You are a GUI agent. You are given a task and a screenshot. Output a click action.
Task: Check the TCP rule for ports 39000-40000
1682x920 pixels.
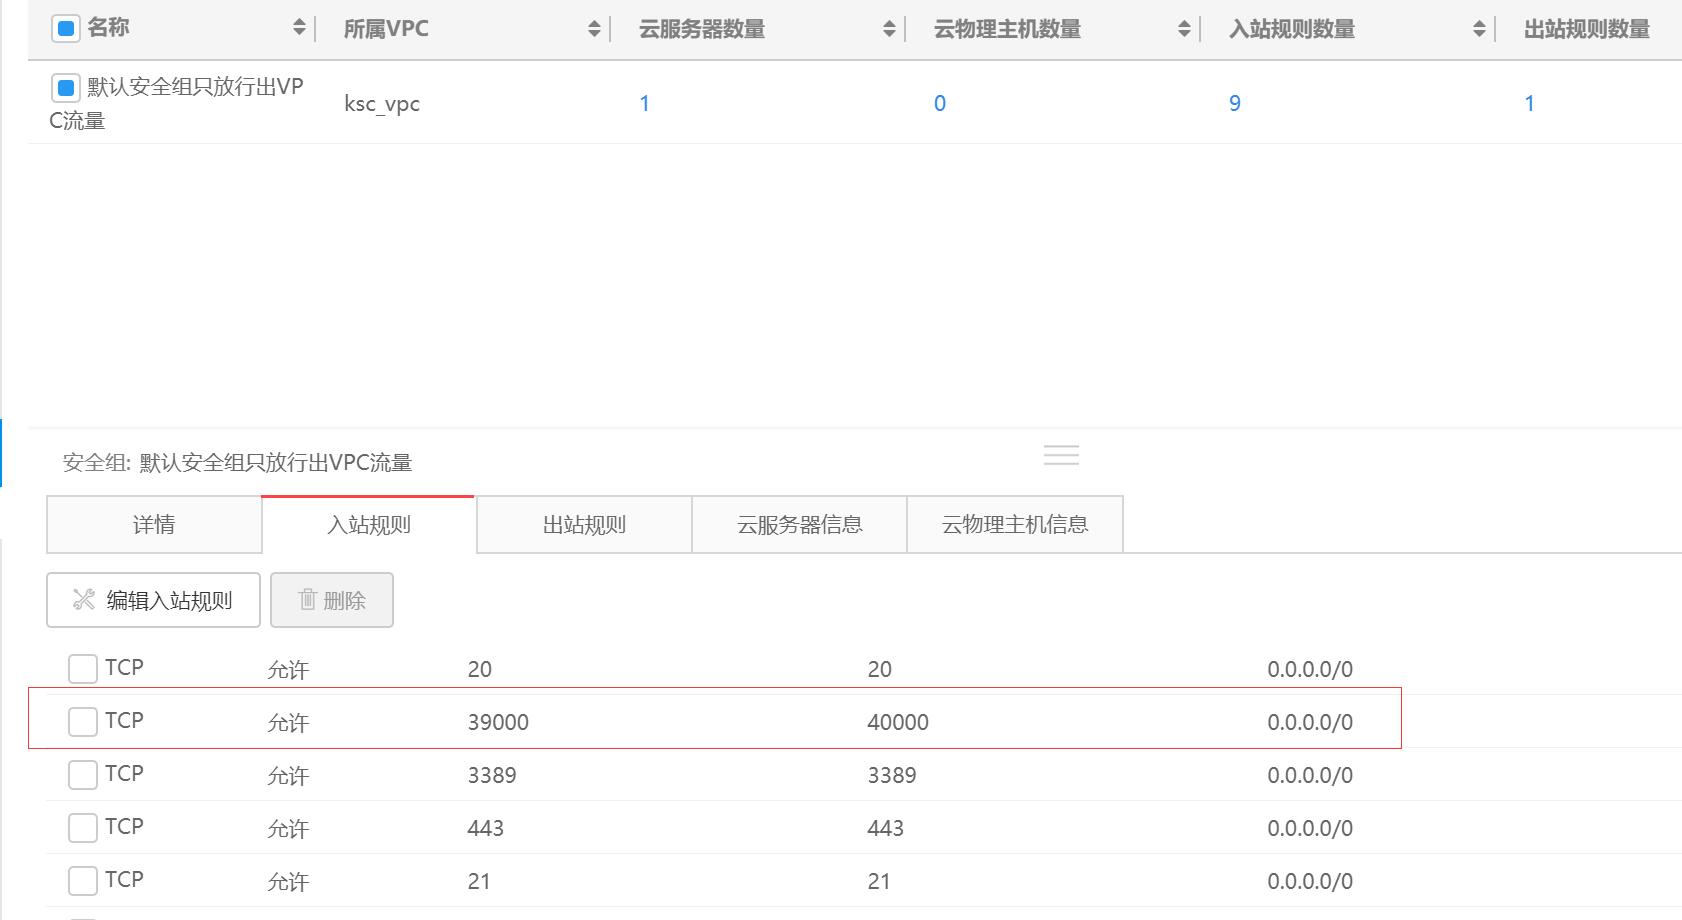click(83, 721)
